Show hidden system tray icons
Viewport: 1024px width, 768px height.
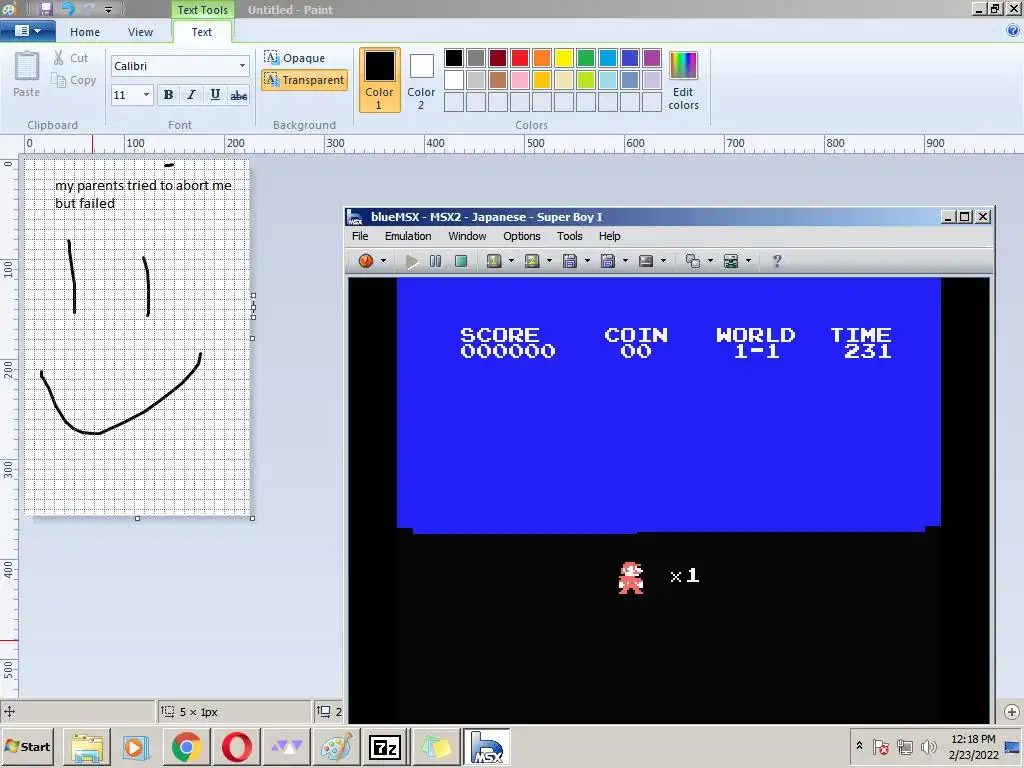(859, 746)
